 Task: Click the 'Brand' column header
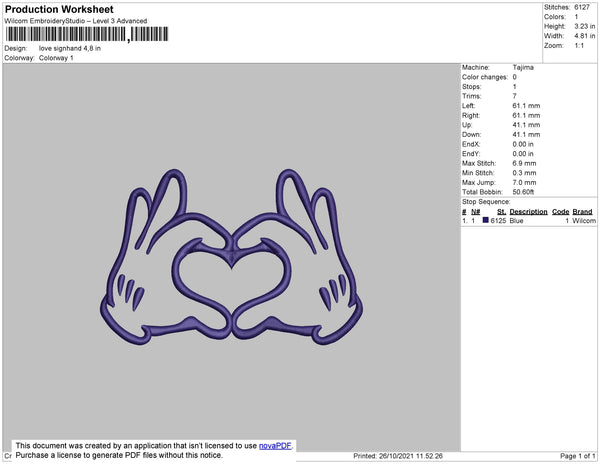point(582,212)
